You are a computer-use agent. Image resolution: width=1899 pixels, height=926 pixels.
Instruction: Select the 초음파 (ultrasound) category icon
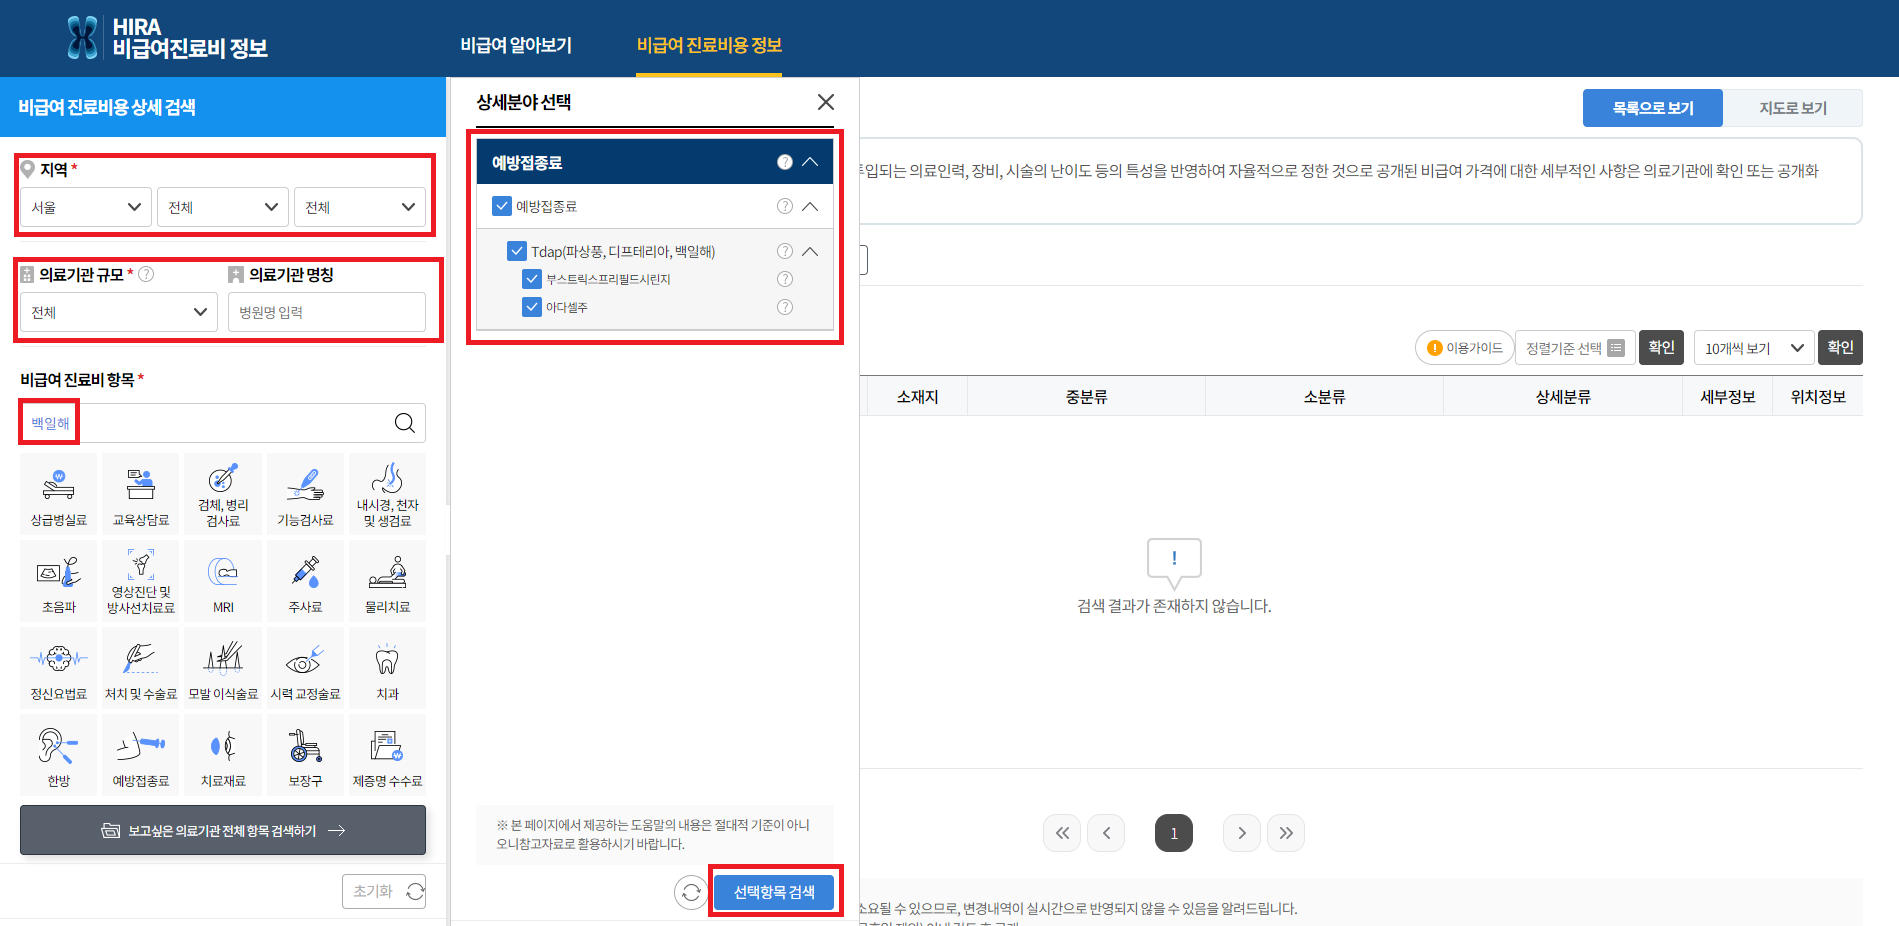pyautogui.click(x=58, y=580)
